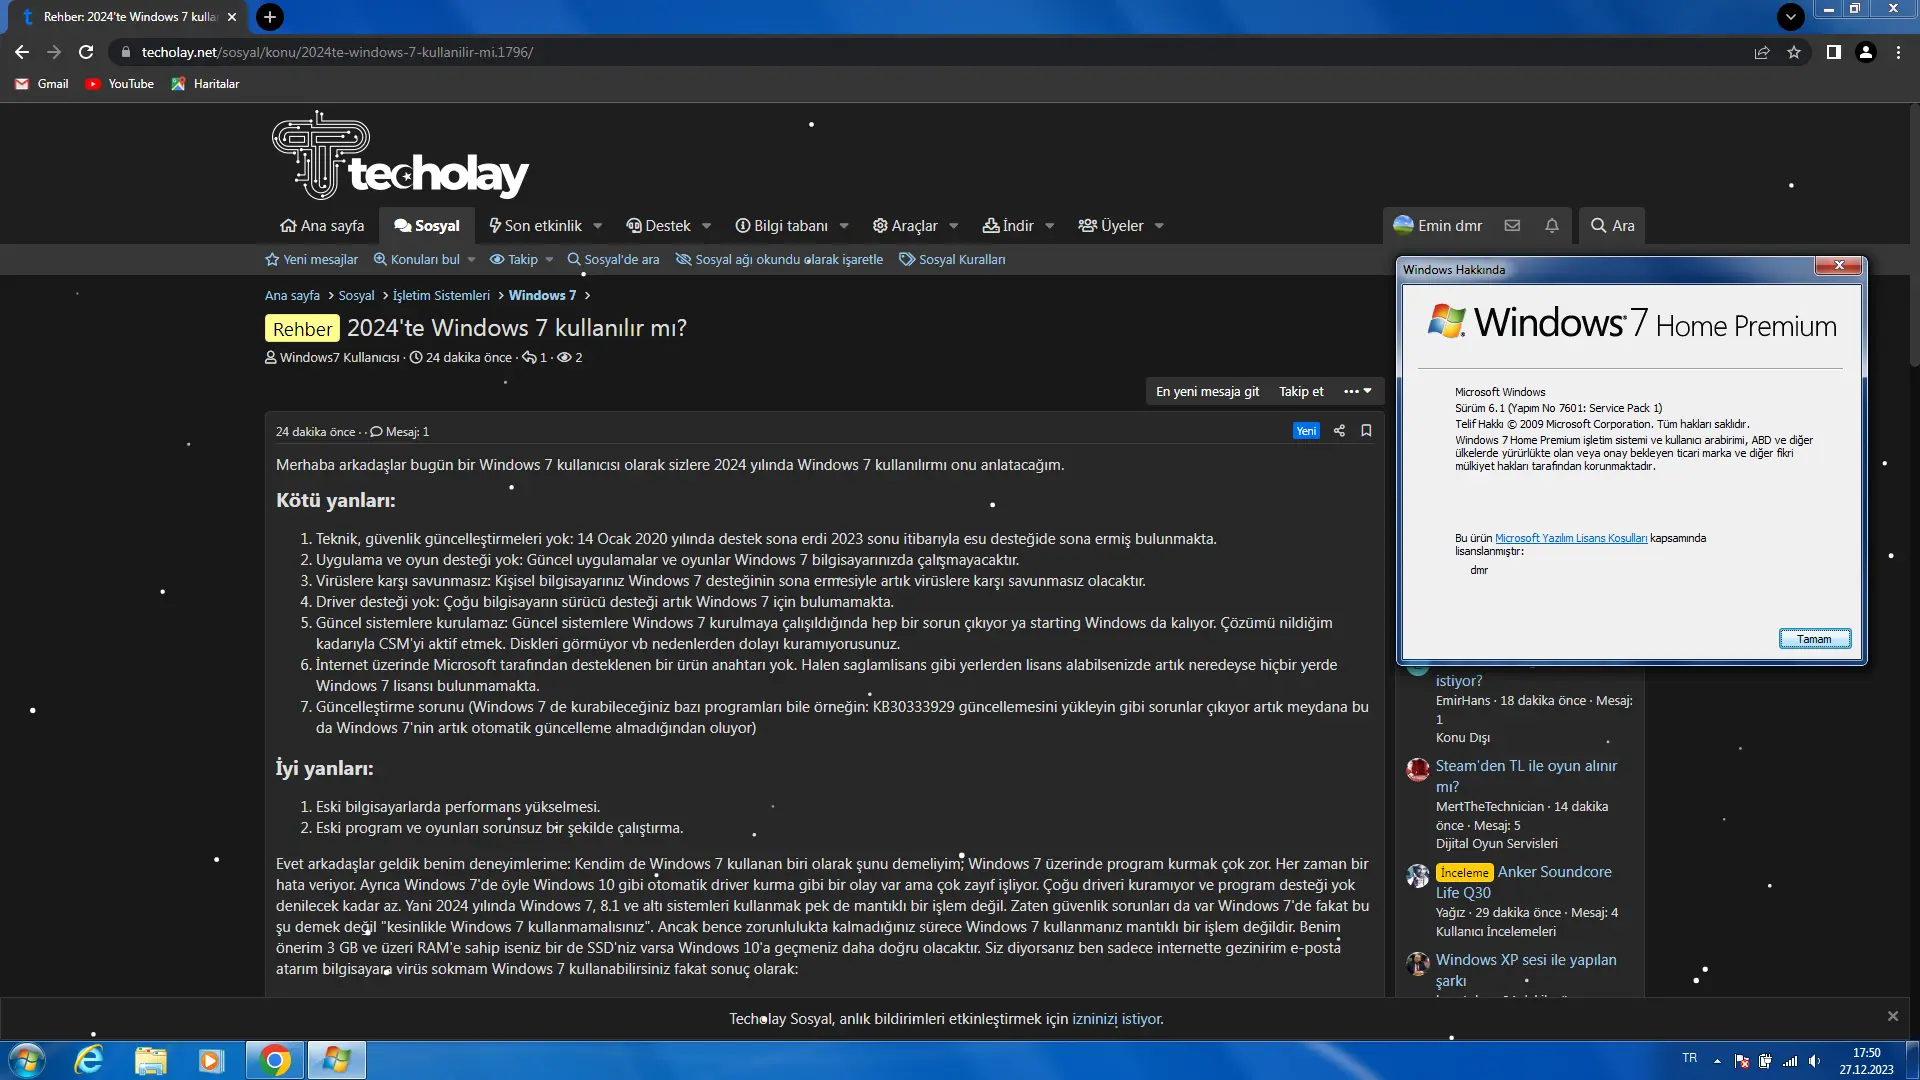Bookmark this page with the star icon
Viewport: 1920px width, 1080px height.
[1794, 52]
